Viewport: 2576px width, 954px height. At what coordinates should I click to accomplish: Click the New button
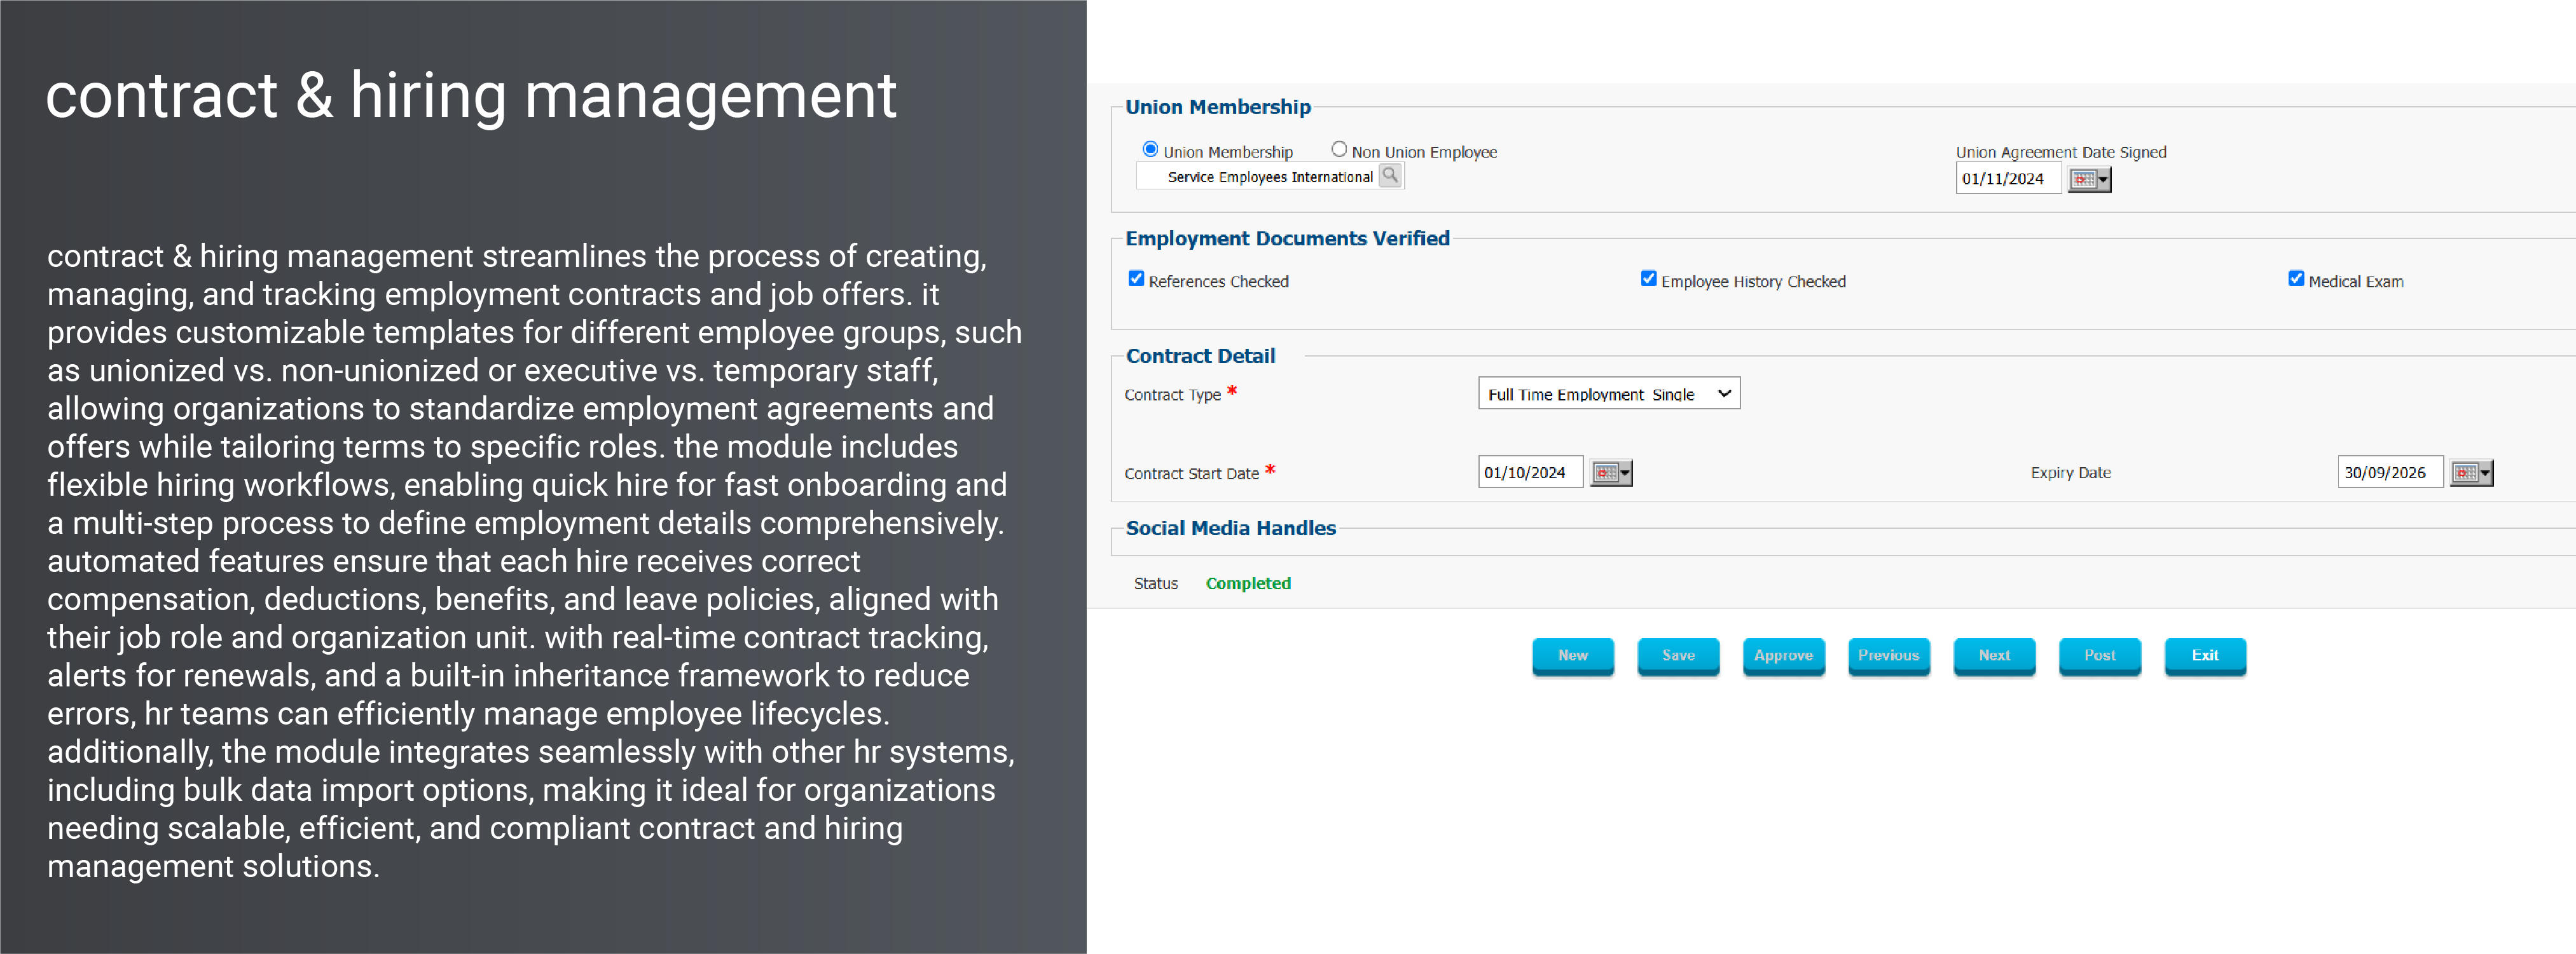coord(1573,656)
